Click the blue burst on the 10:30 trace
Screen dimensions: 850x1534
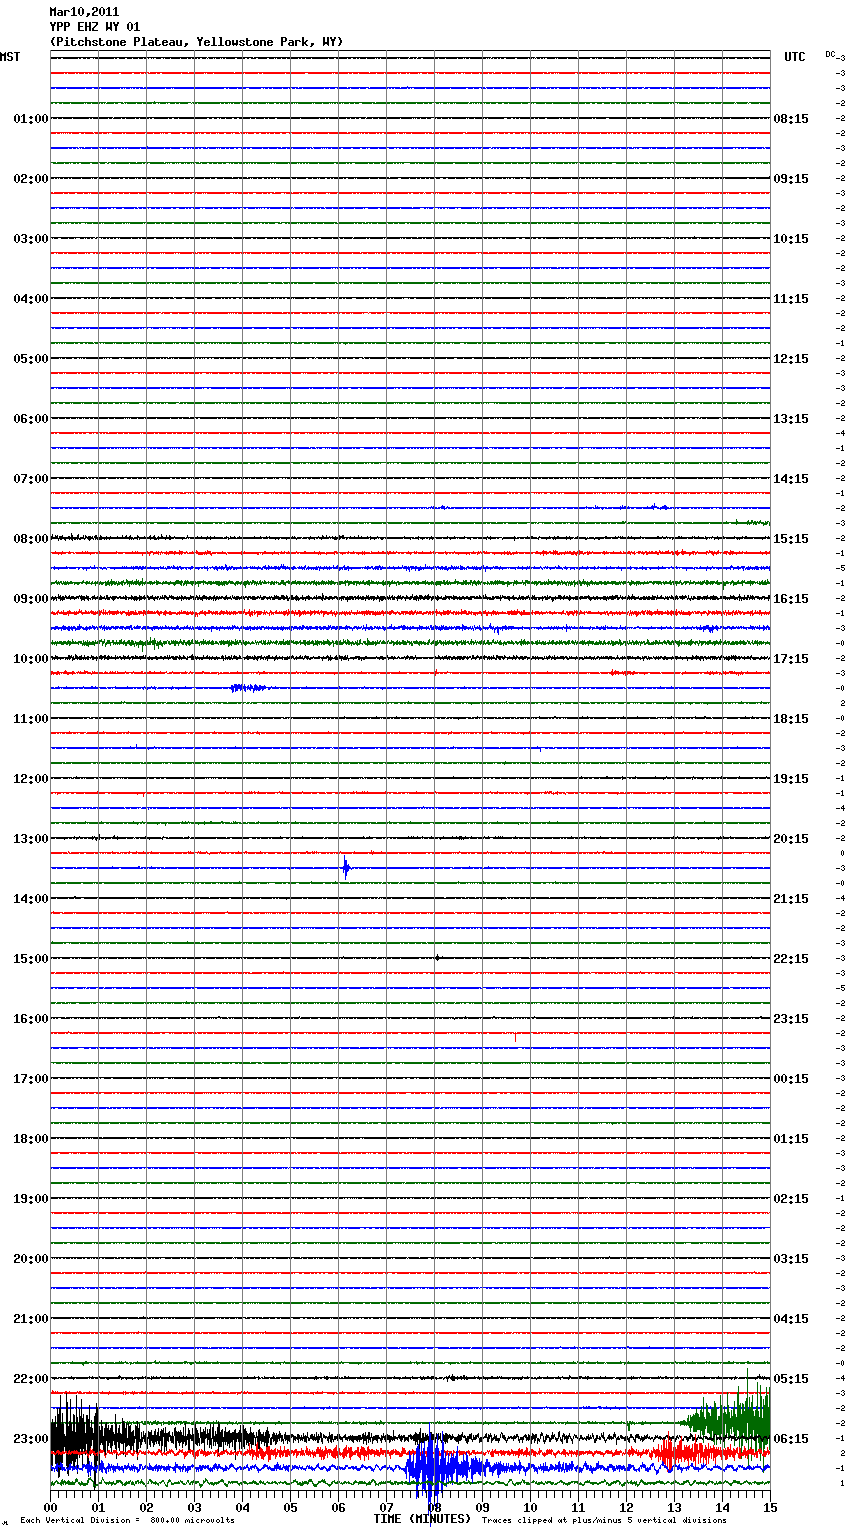pyautogui.click(x=248, y=688)
